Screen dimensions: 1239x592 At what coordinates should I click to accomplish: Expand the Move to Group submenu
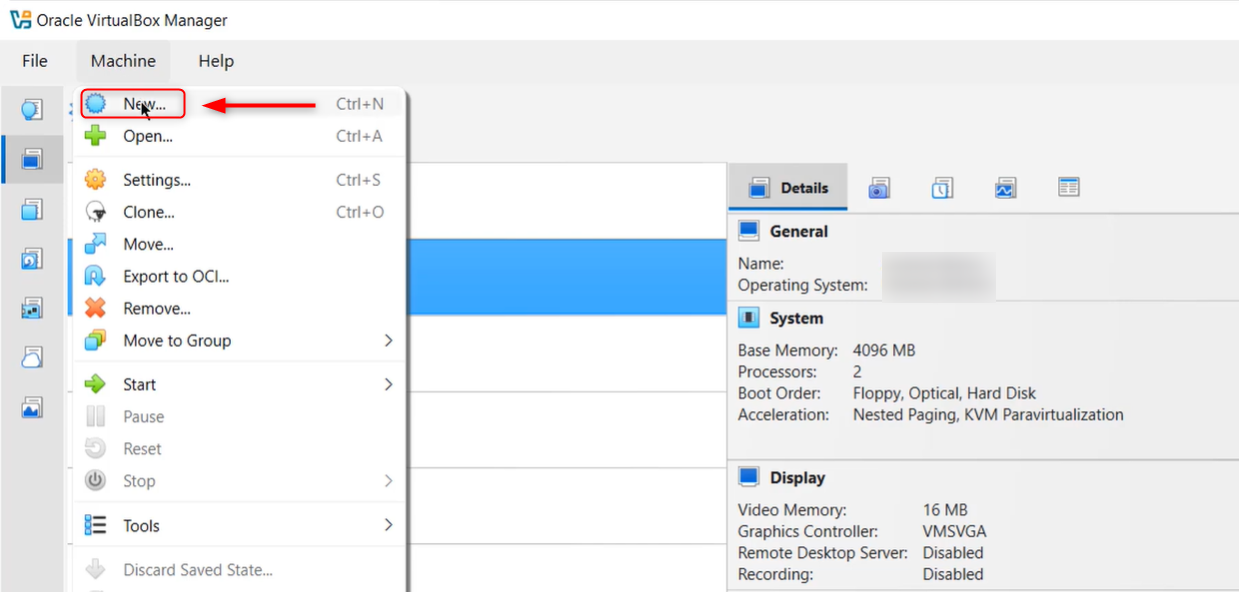coord(238,340)
